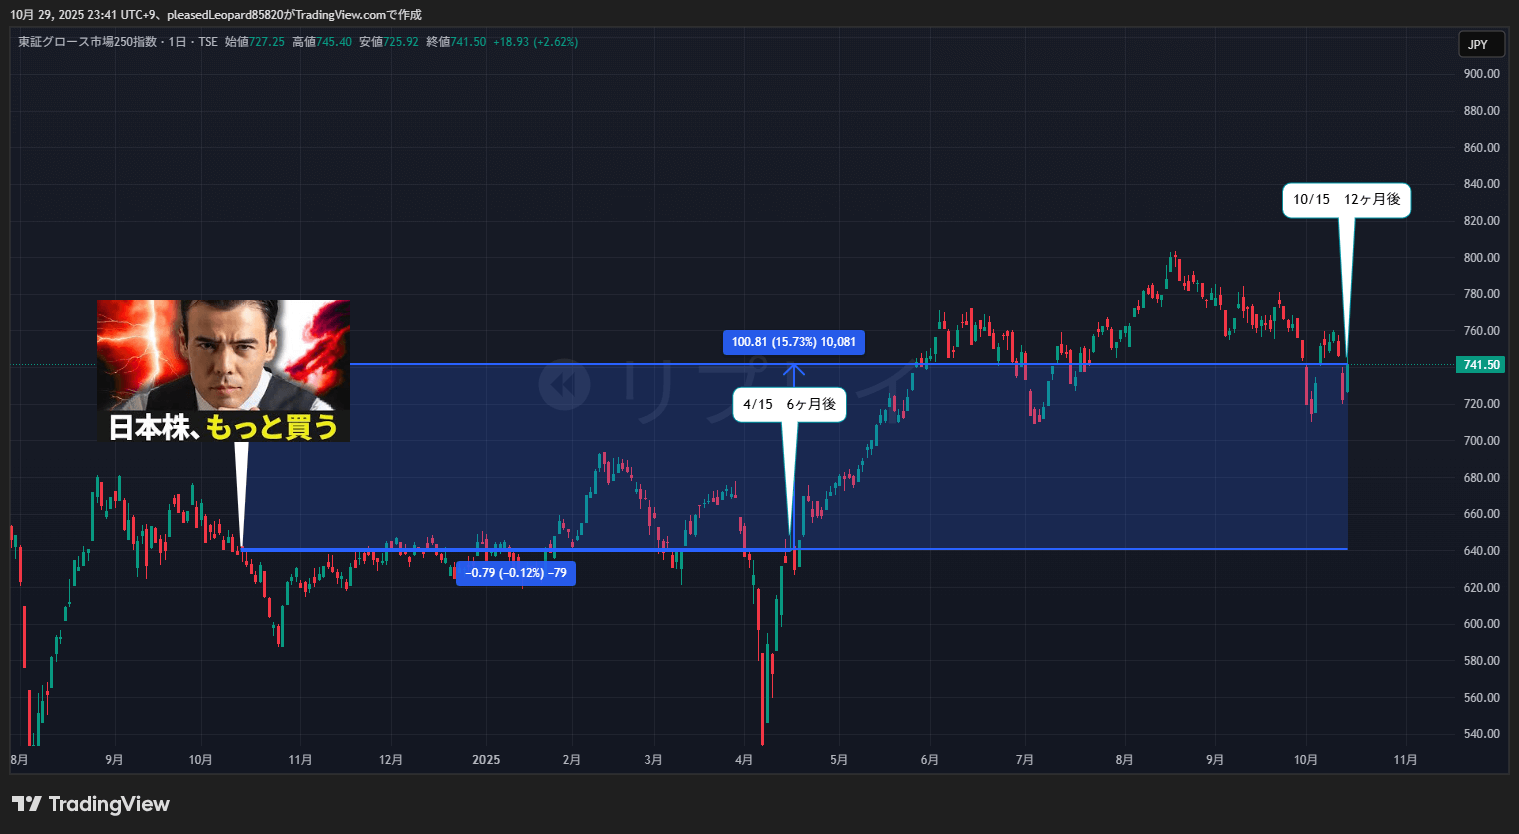Click the +18.93 (+2.62%) change value in header

535,42
